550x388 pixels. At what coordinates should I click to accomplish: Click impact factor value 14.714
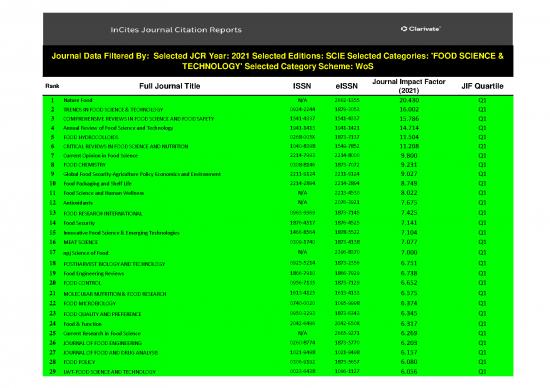click(x=409, y=128)
